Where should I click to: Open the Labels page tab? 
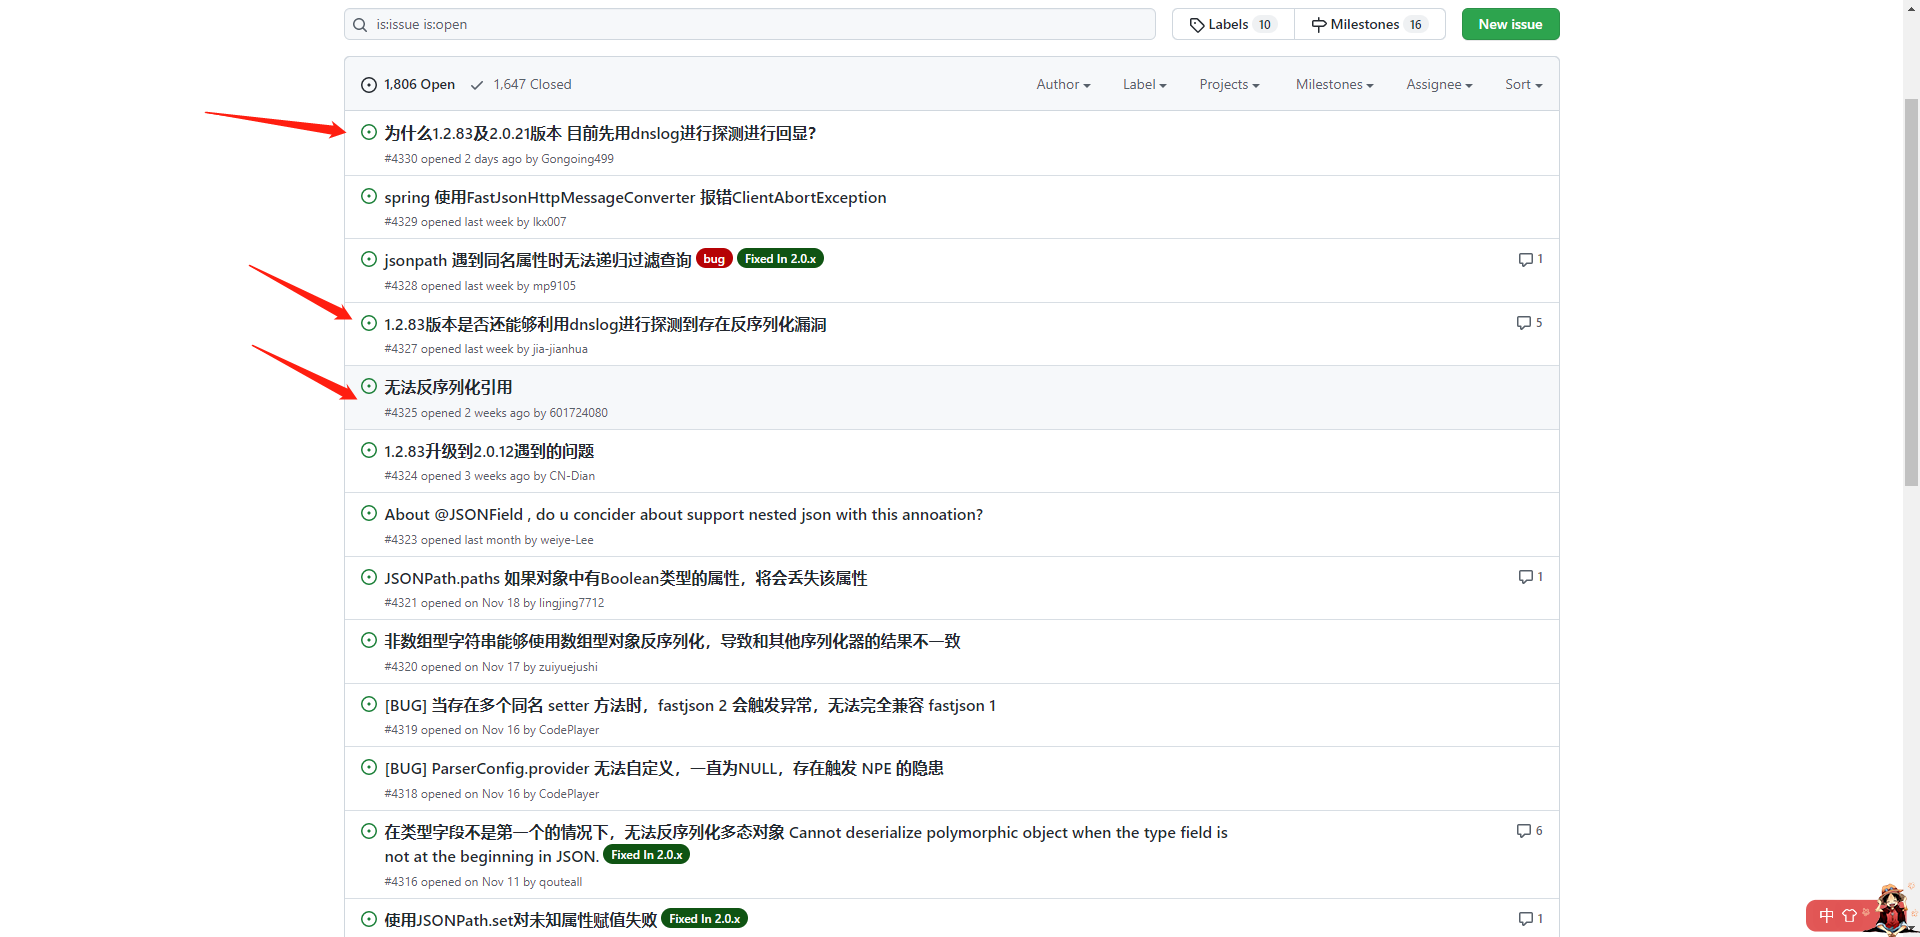1232,25
